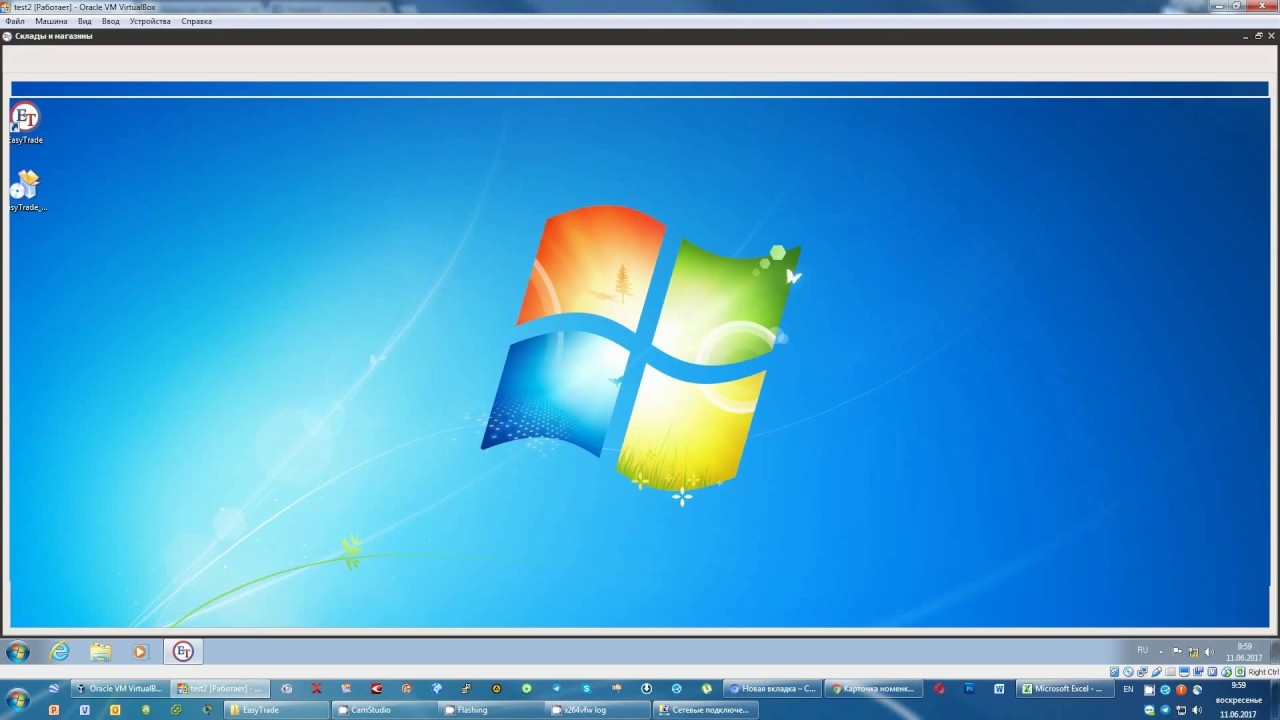Show hidden icons in guest system tray
The width and height of the screenshot is (1280, 720).
coord(1161,651)
